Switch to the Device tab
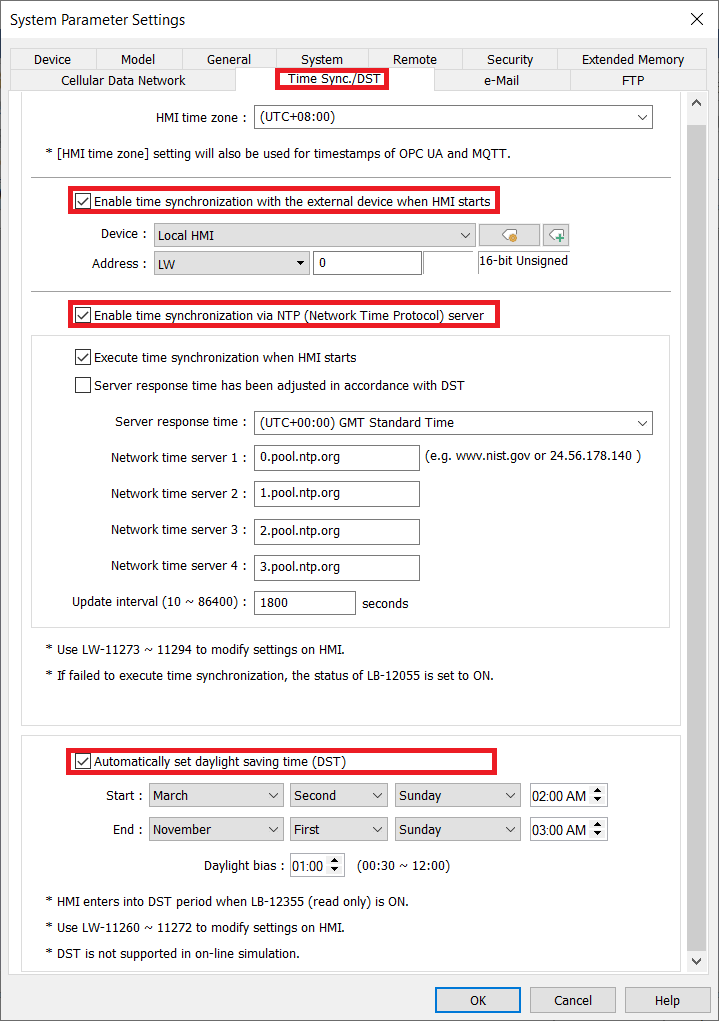 tap(53, 59)
